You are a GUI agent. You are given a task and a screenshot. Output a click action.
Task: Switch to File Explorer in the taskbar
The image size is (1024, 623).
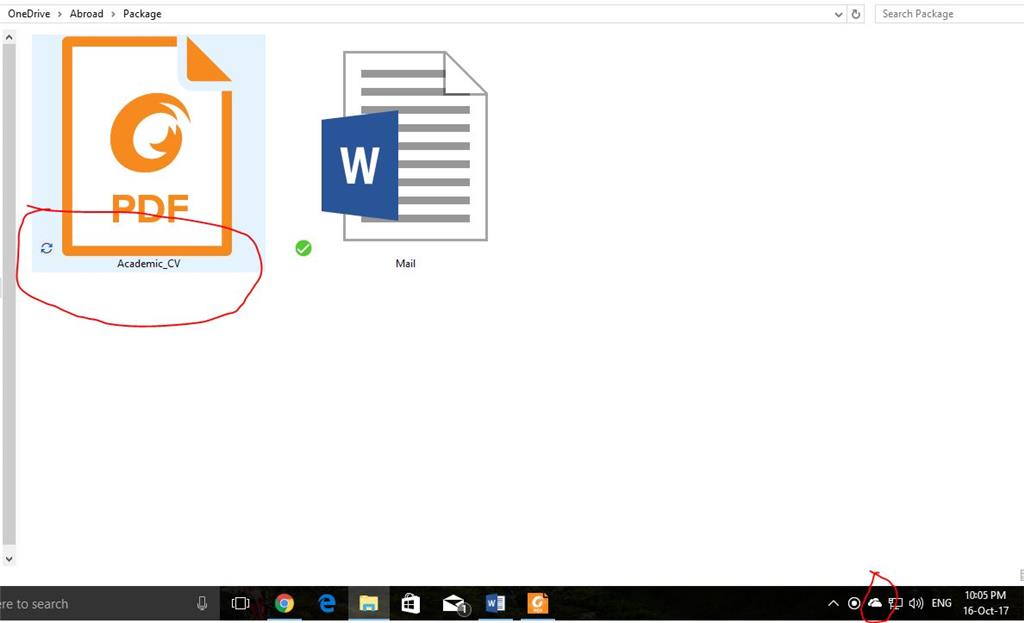(368, 603)
